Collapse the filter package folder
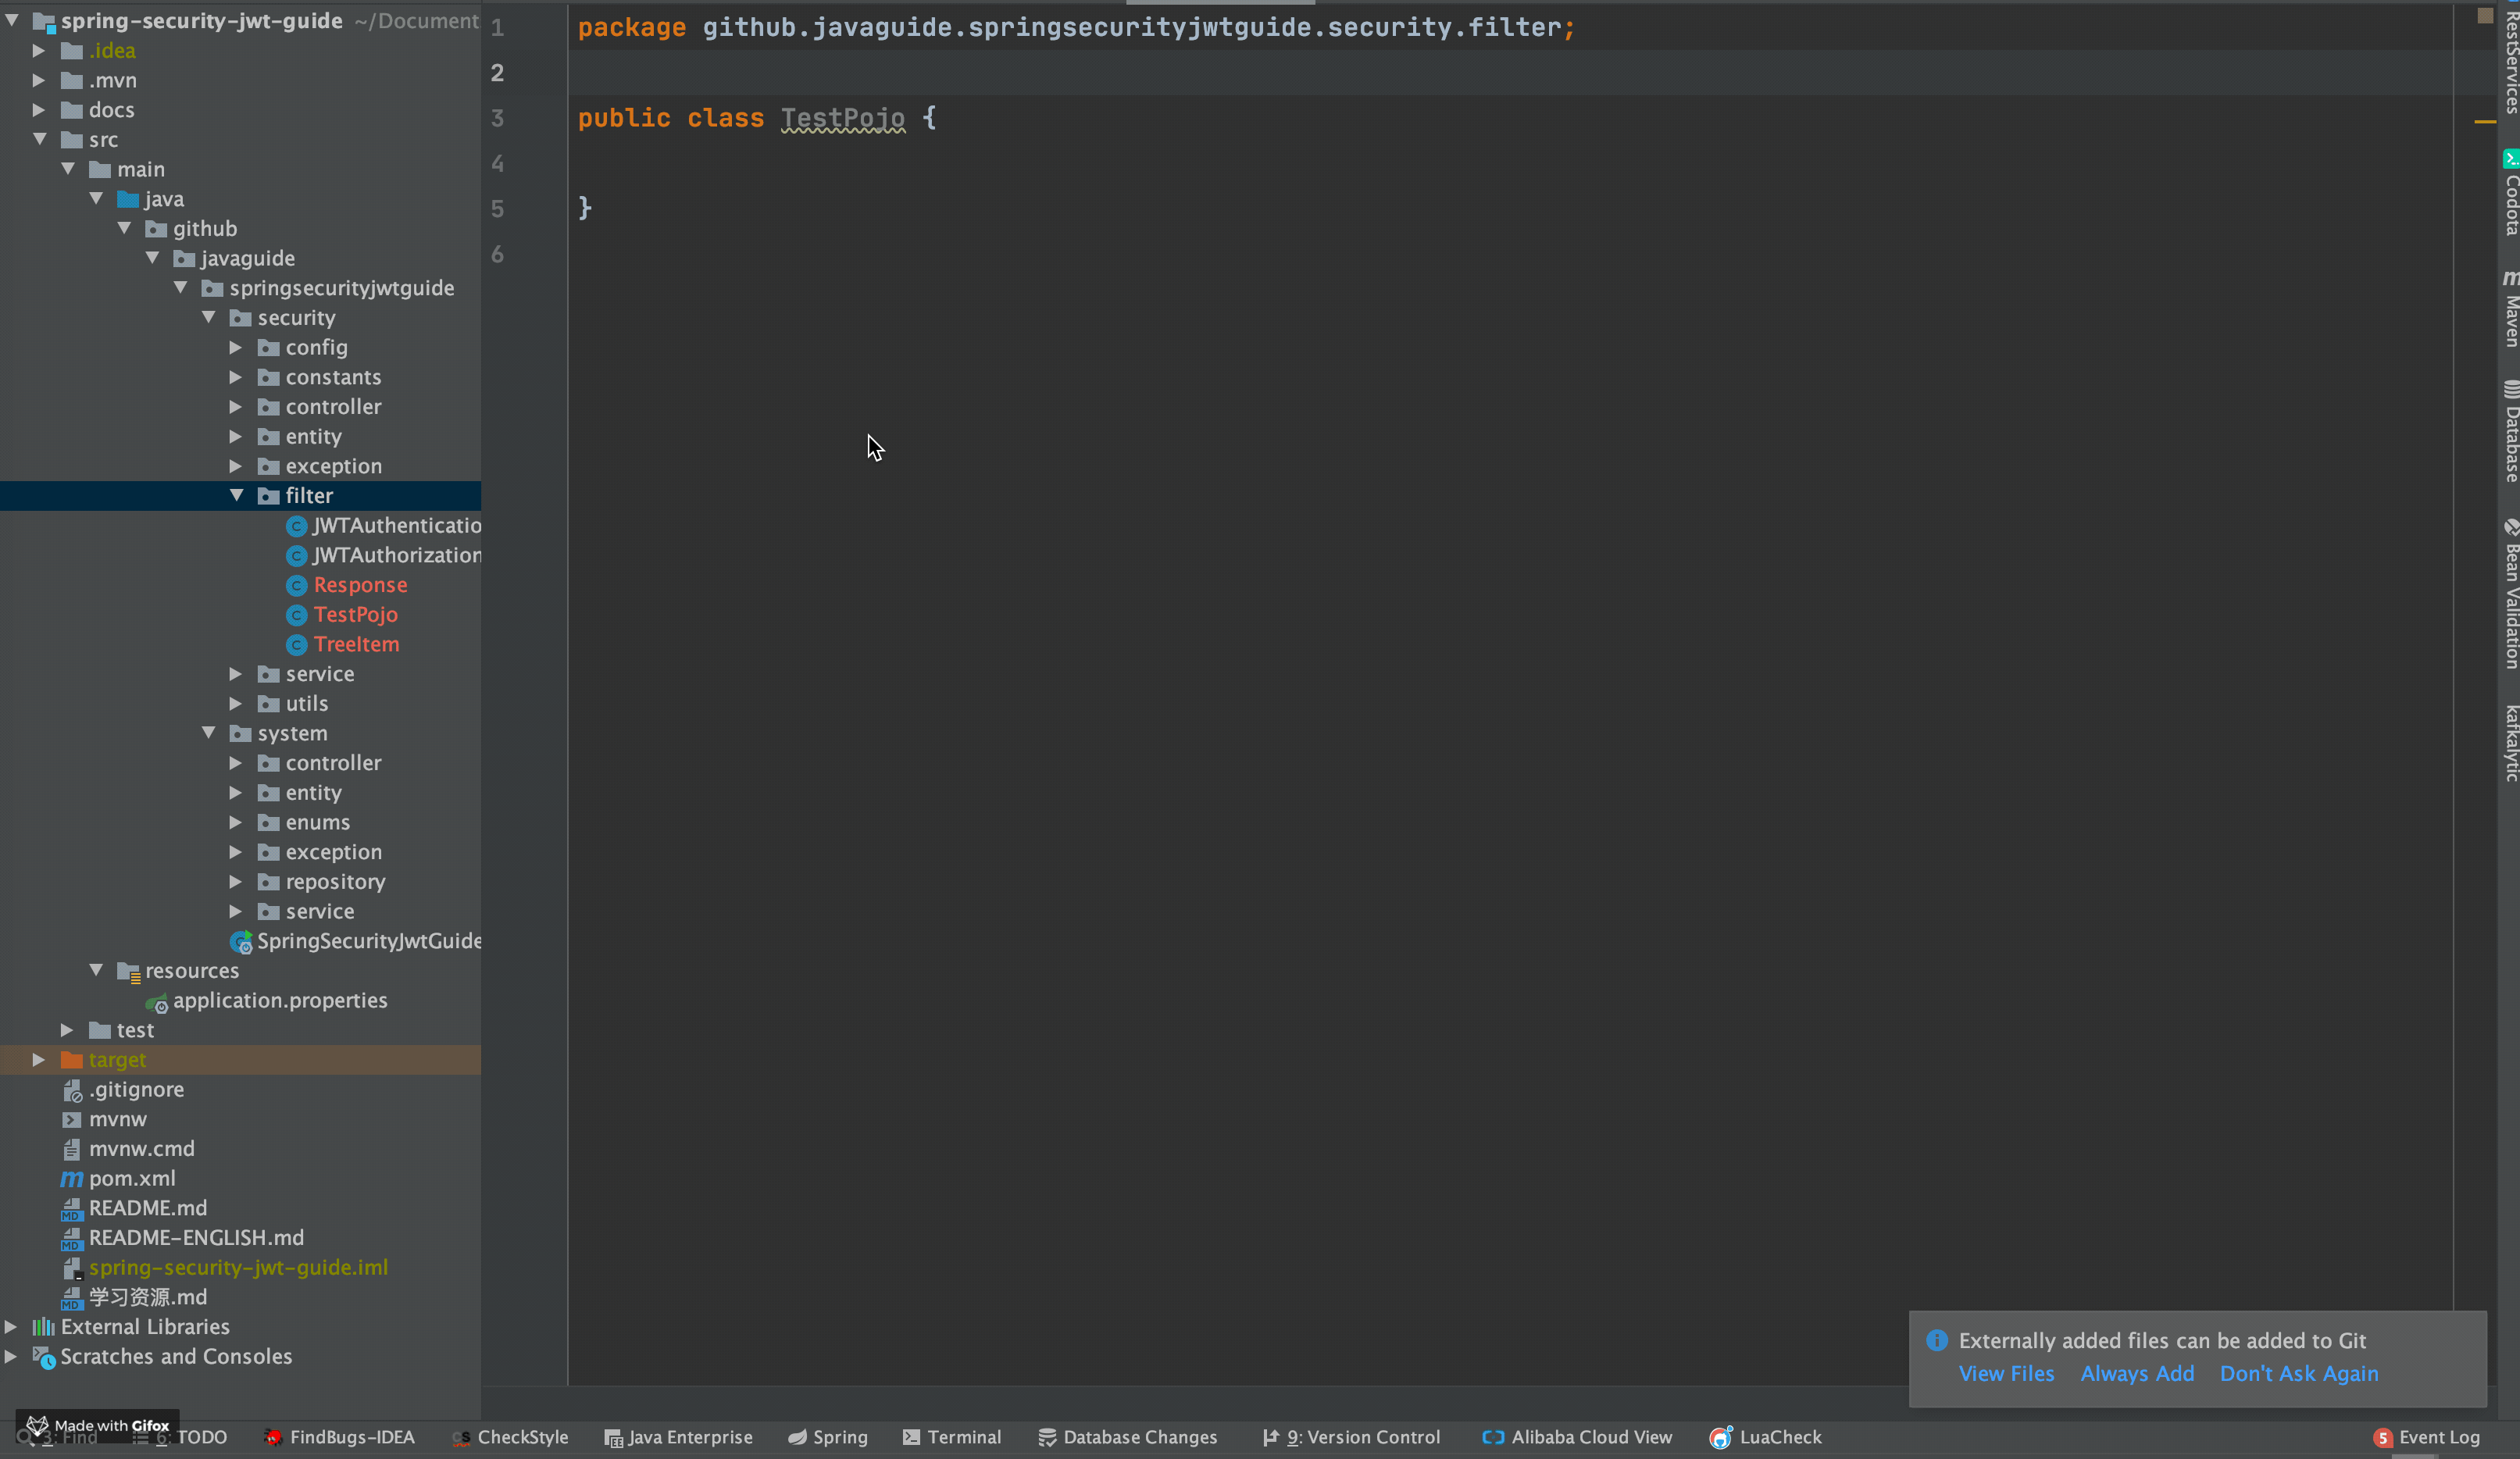Image resolution: width=2520 pixels, height=1459 pixels. tap(237, 496)
